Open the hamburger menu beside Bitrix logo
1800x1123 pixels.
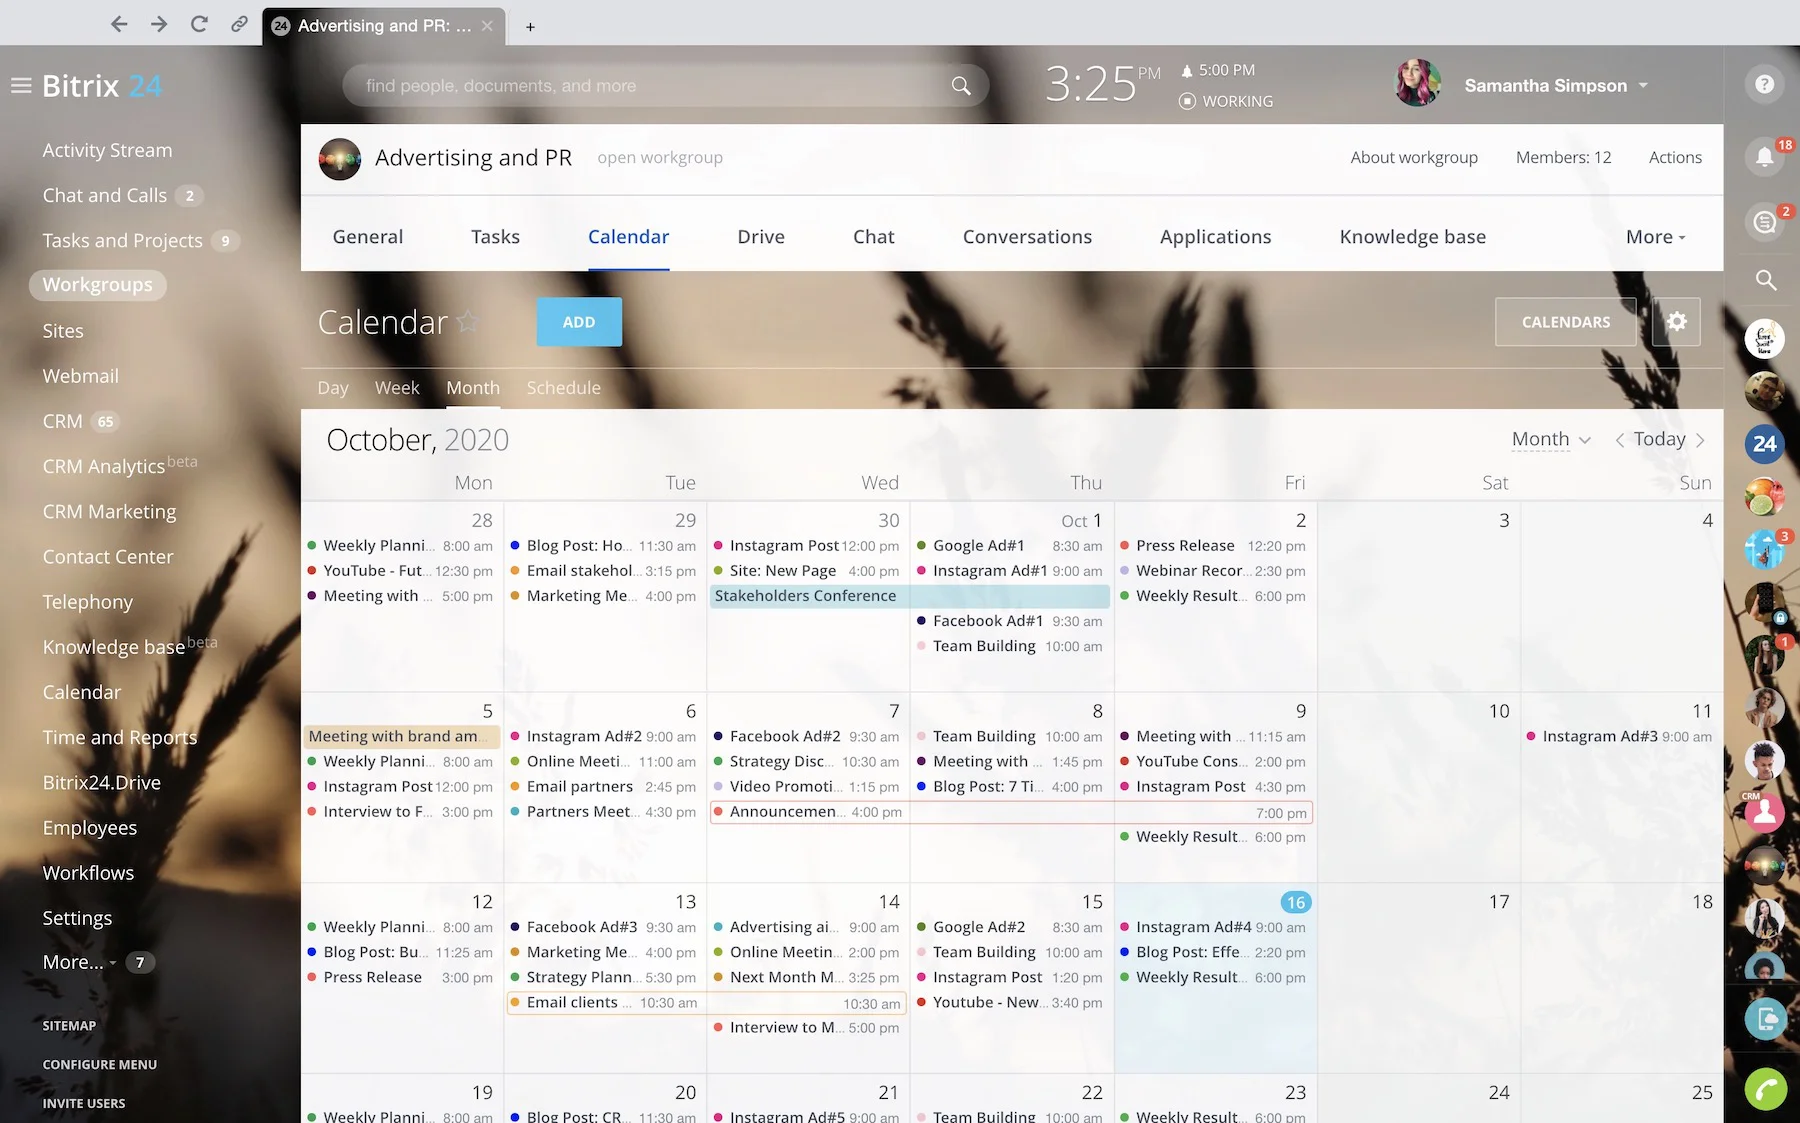click(x=21, y=86)
